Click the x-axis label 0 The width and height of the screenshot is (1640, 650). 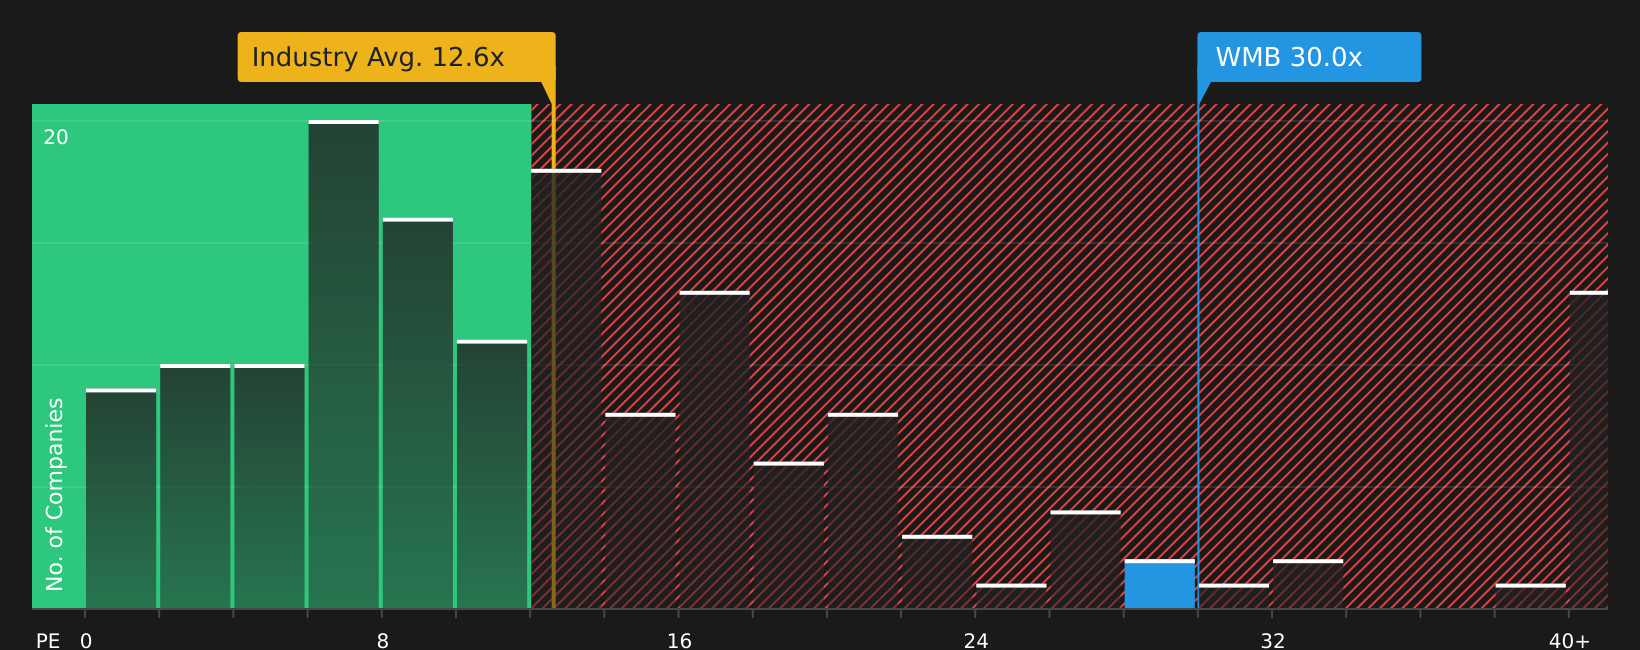(86, 641)
